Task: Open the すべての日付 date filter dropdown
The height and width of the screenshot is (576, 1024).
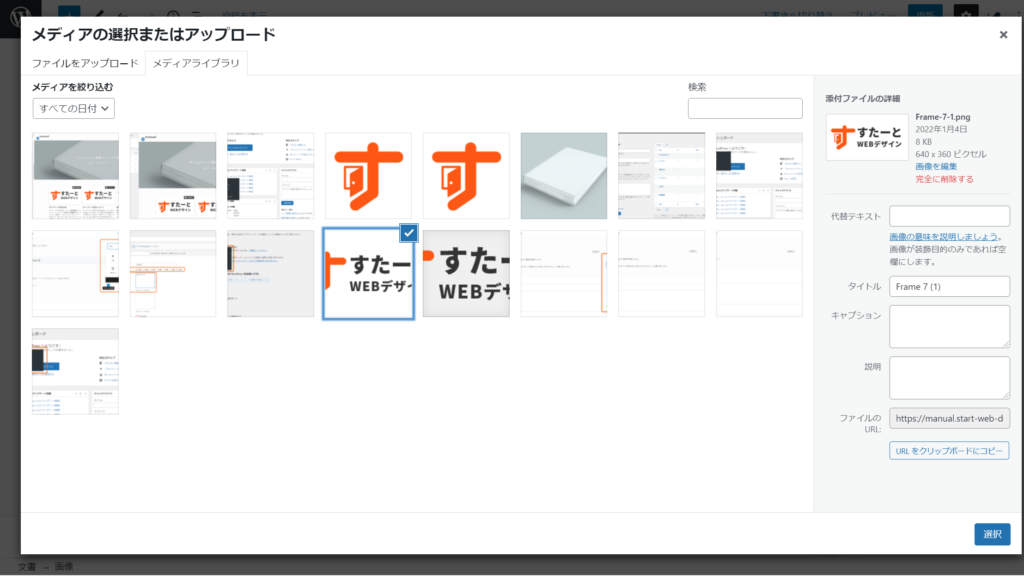Action: click(x=74, y=108)
